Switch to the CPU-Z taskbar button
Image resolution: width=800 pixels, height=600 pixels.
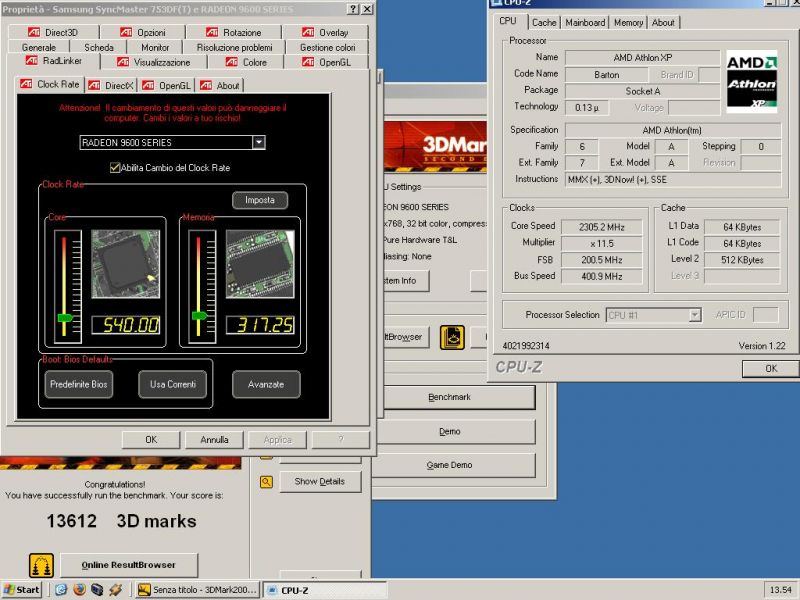coord(324,590)
